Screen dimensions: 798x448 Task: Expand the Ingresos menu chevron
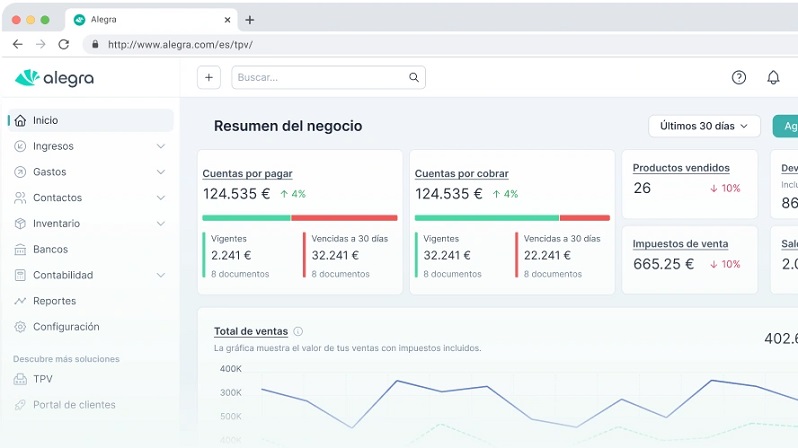coord(161,146)
